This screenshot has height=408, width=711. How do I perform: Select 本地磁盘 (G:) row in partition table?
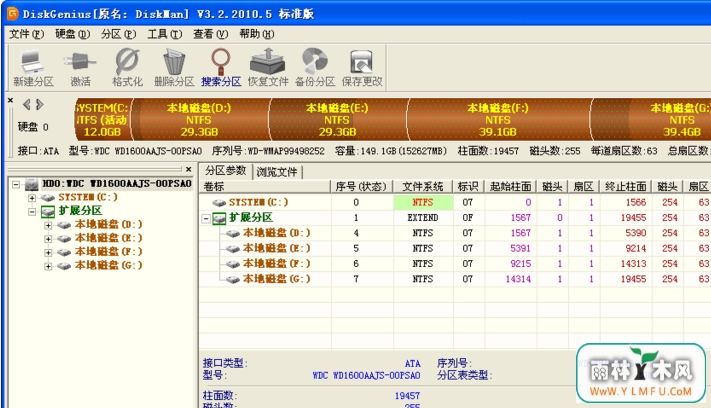point(455,279)
